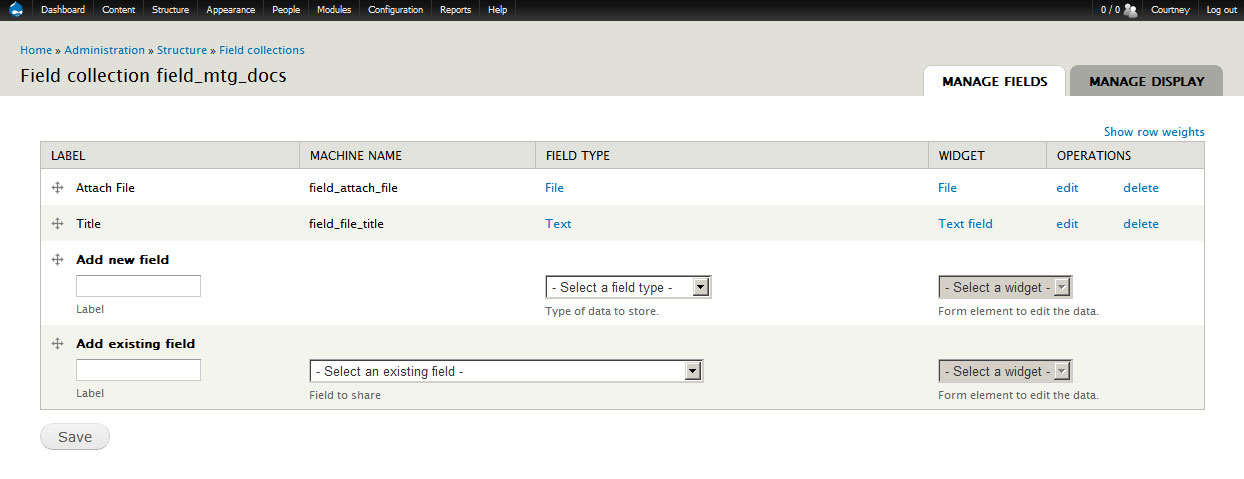Click the users online people icon

click(x=1131, y=10)
